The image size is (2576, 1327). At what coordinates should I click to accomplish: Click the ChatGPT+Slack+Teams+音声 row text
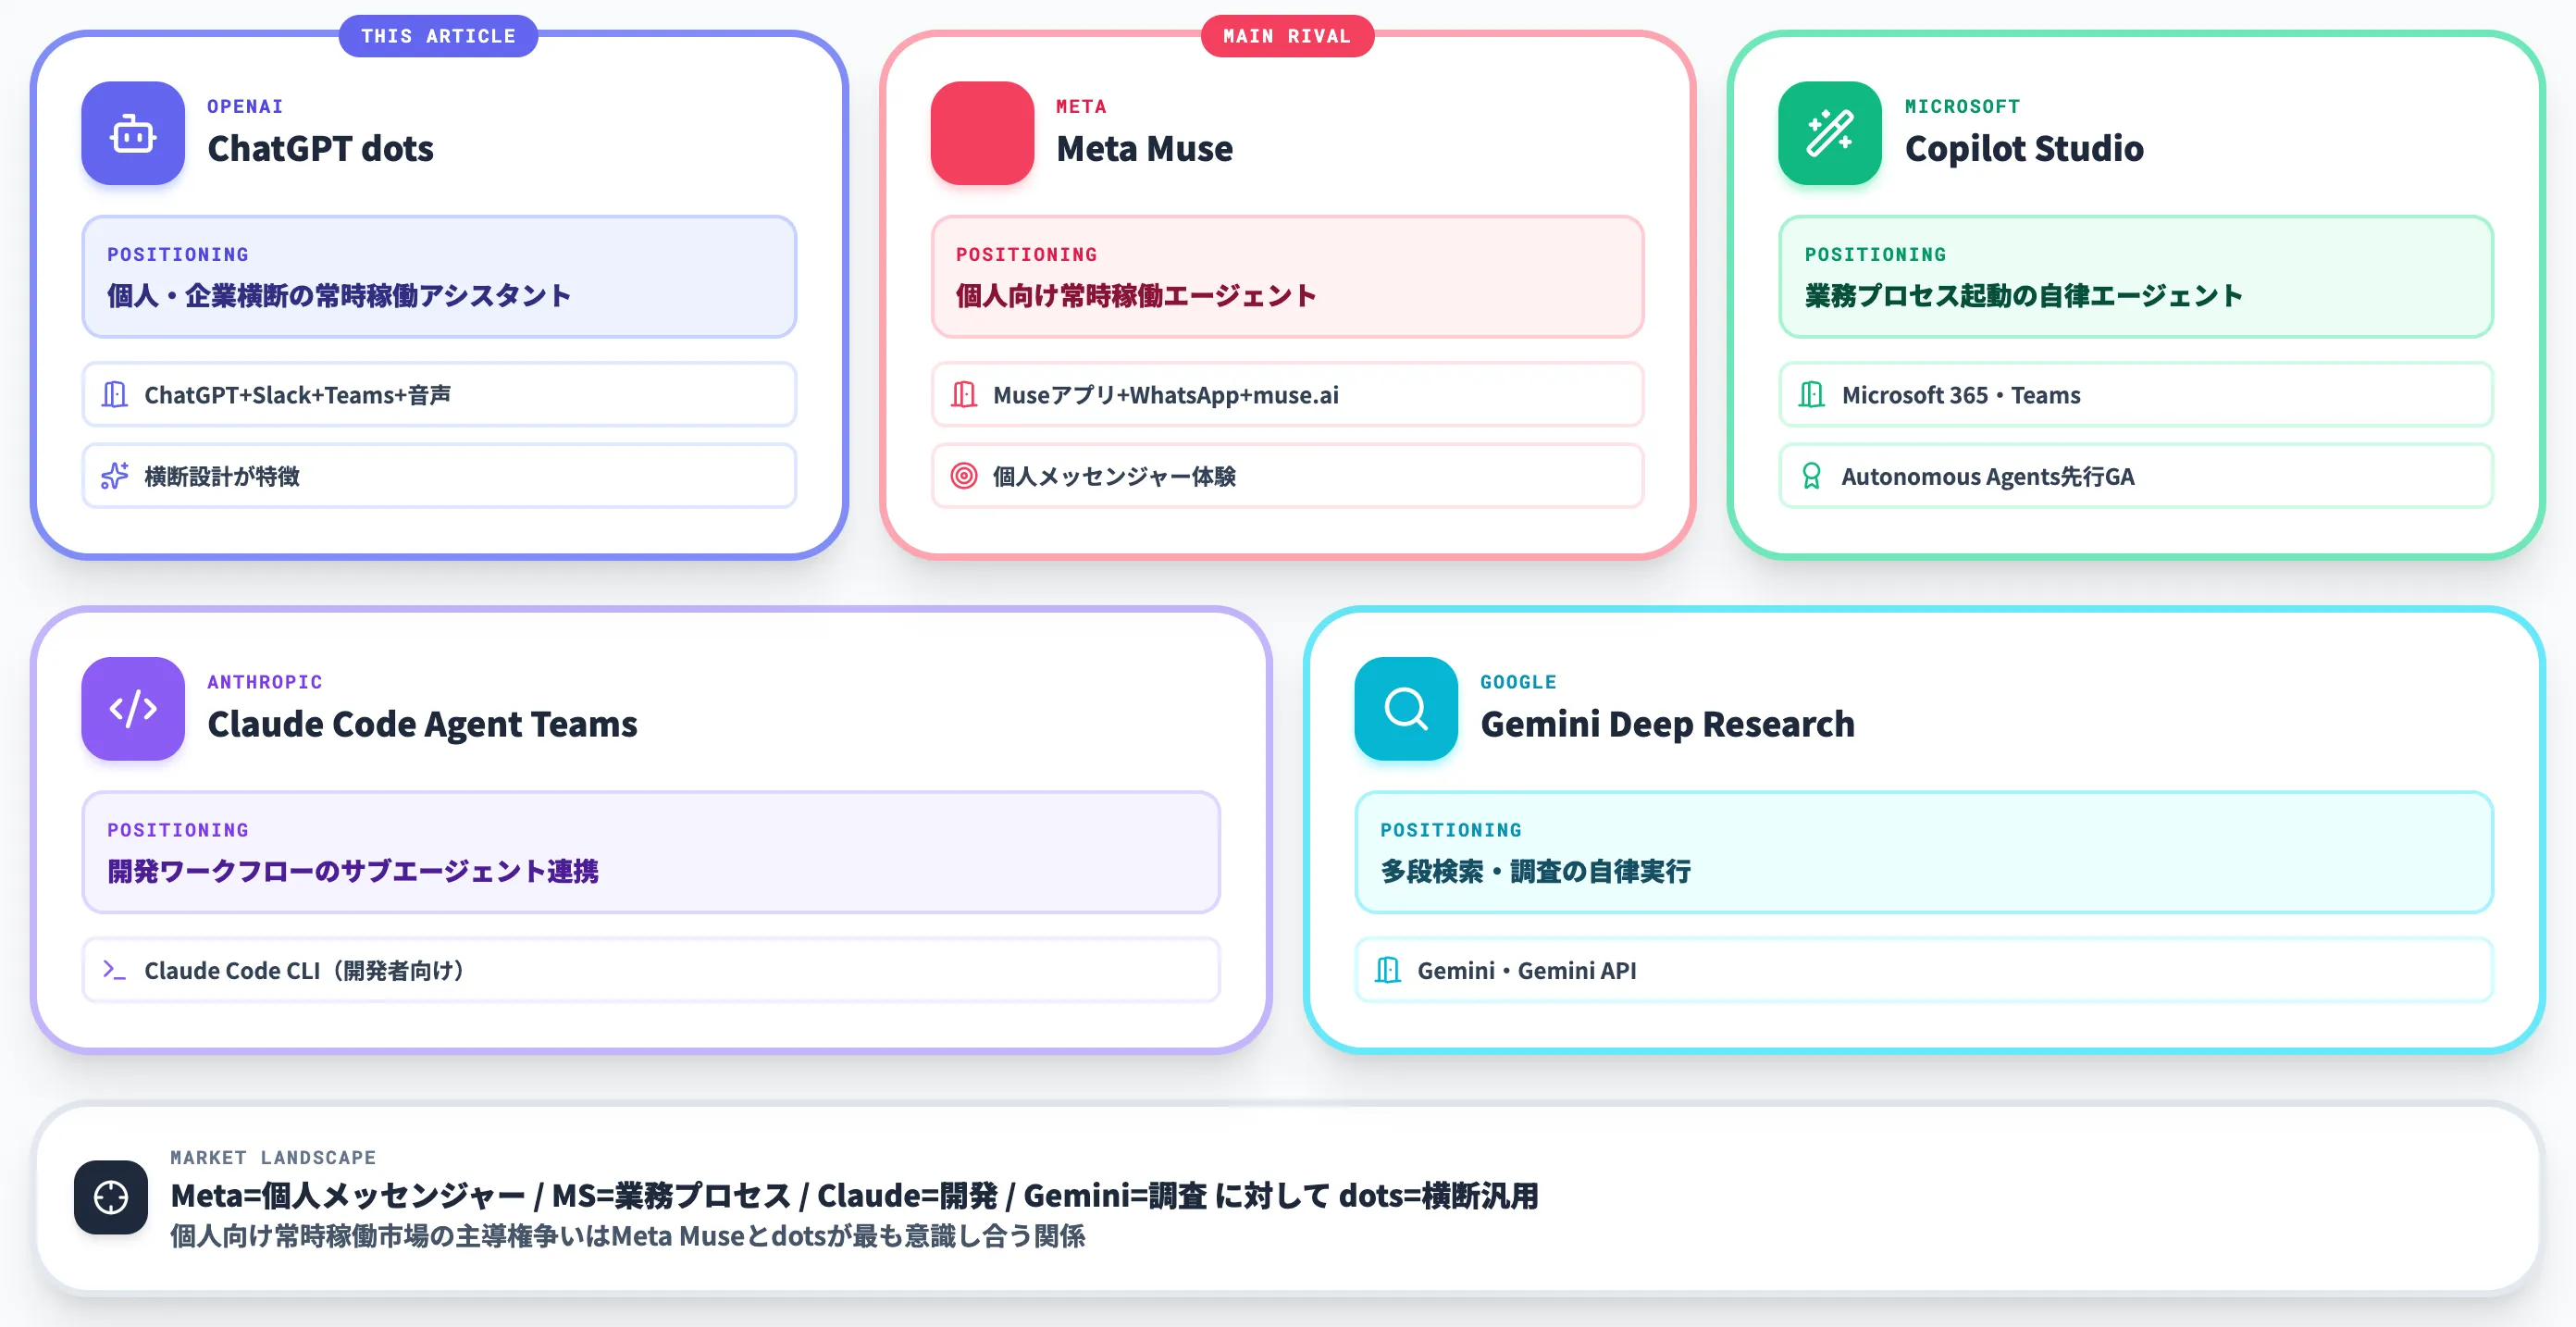[x=297, y=394]
